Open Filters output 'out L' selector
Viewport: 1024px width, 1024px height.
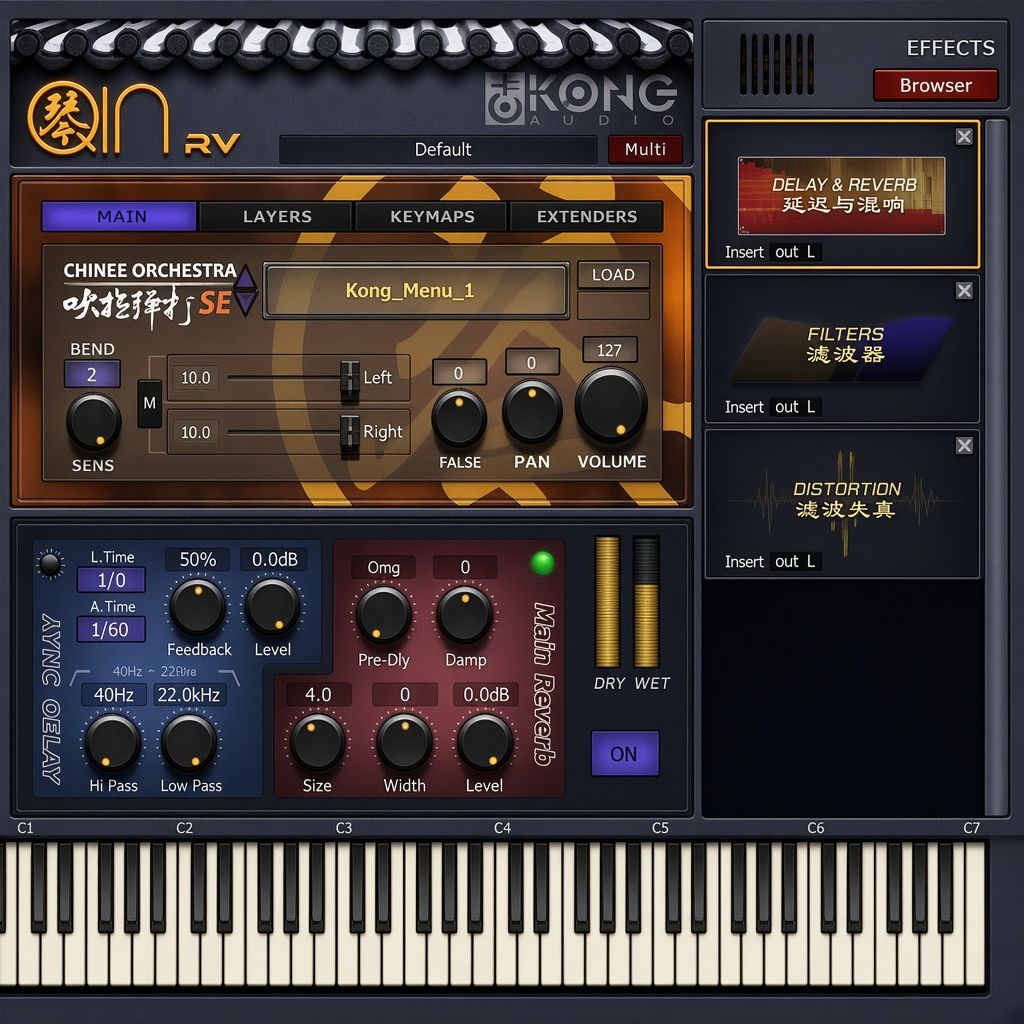tap(795, 407)
